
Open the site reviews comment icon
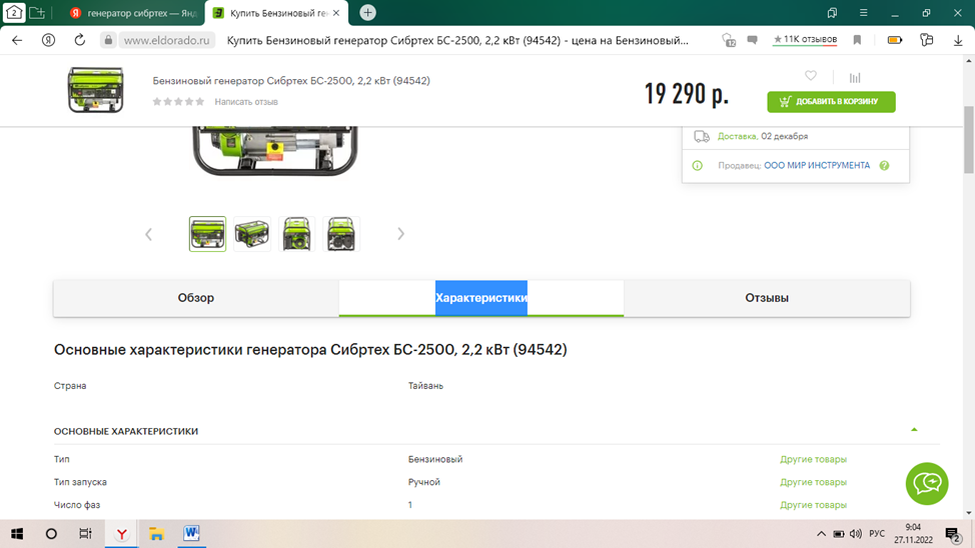point(752,40)
